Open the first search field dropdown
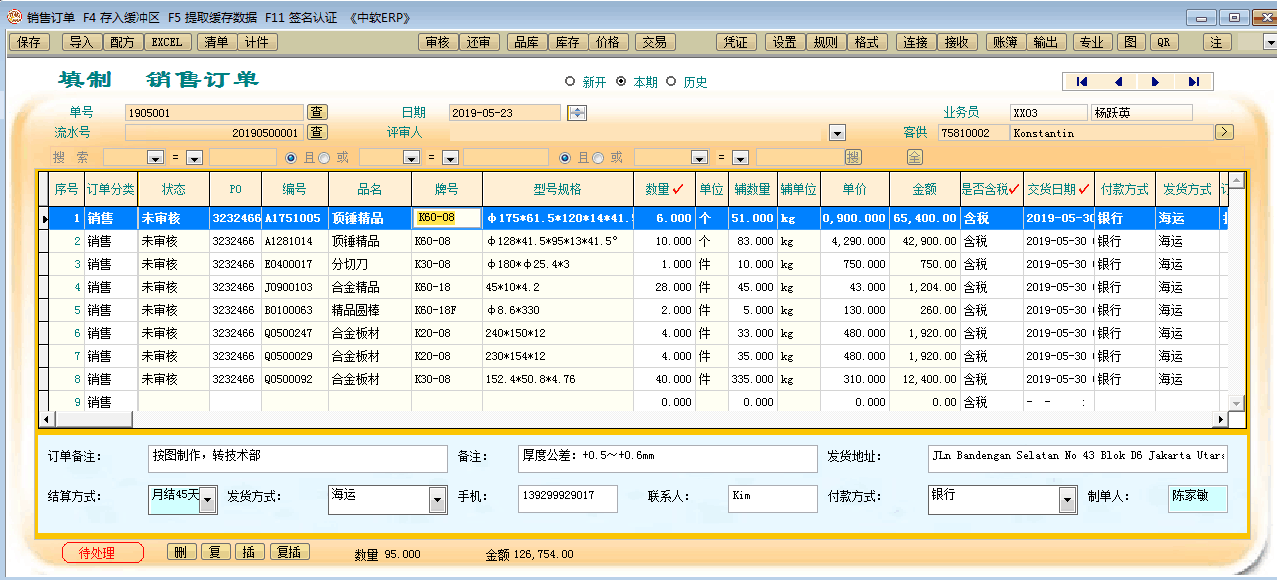Viewport: 1277px width, 580px height. 155,158
